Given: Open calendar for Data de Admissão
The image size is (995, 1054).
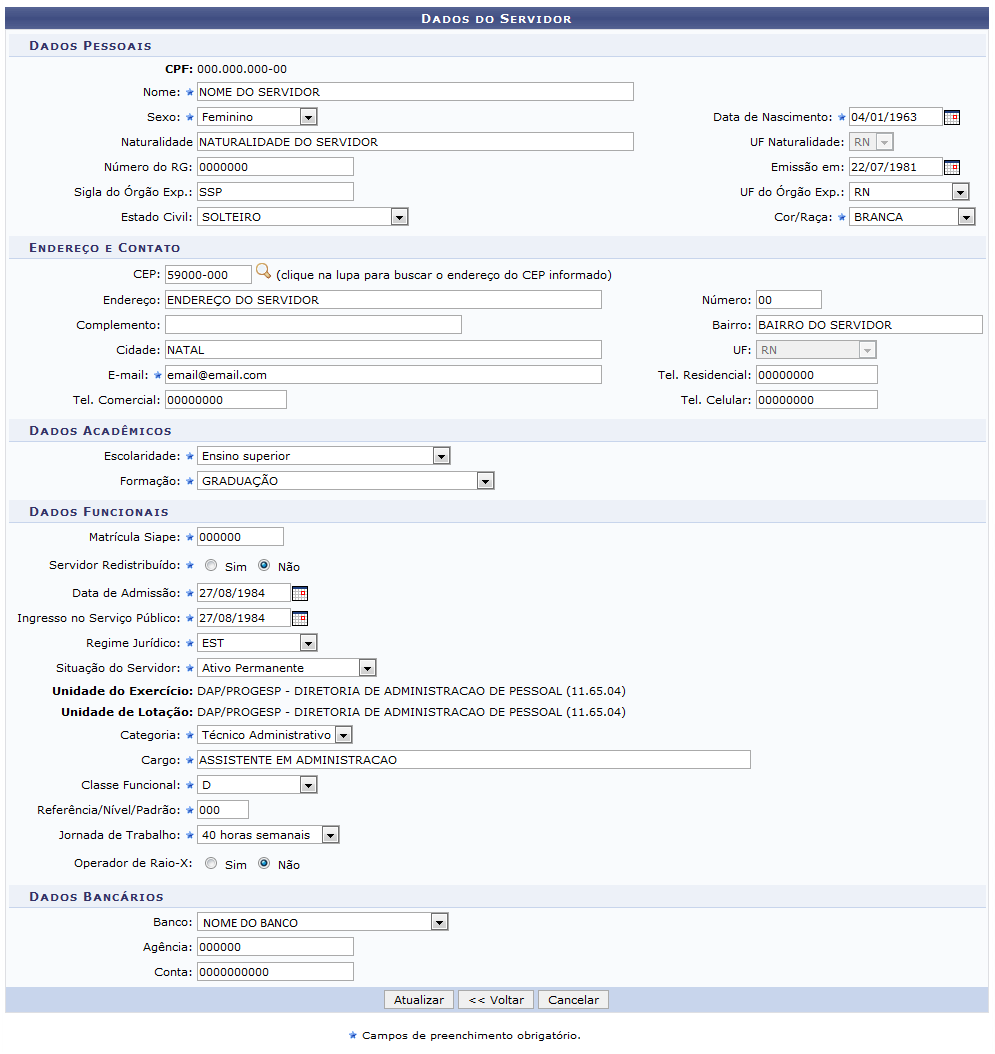Looking at the screenshot, I should [300, 594].
